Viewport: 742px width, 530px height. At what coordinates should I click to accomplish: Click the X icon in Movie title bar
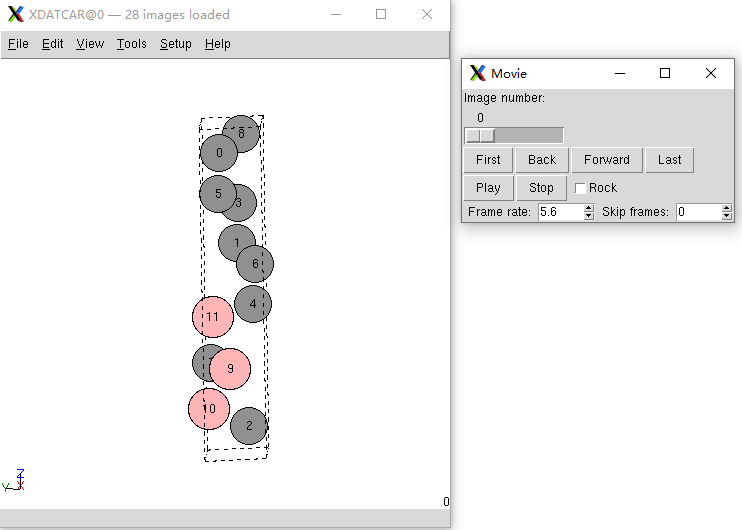coord(477,73)
